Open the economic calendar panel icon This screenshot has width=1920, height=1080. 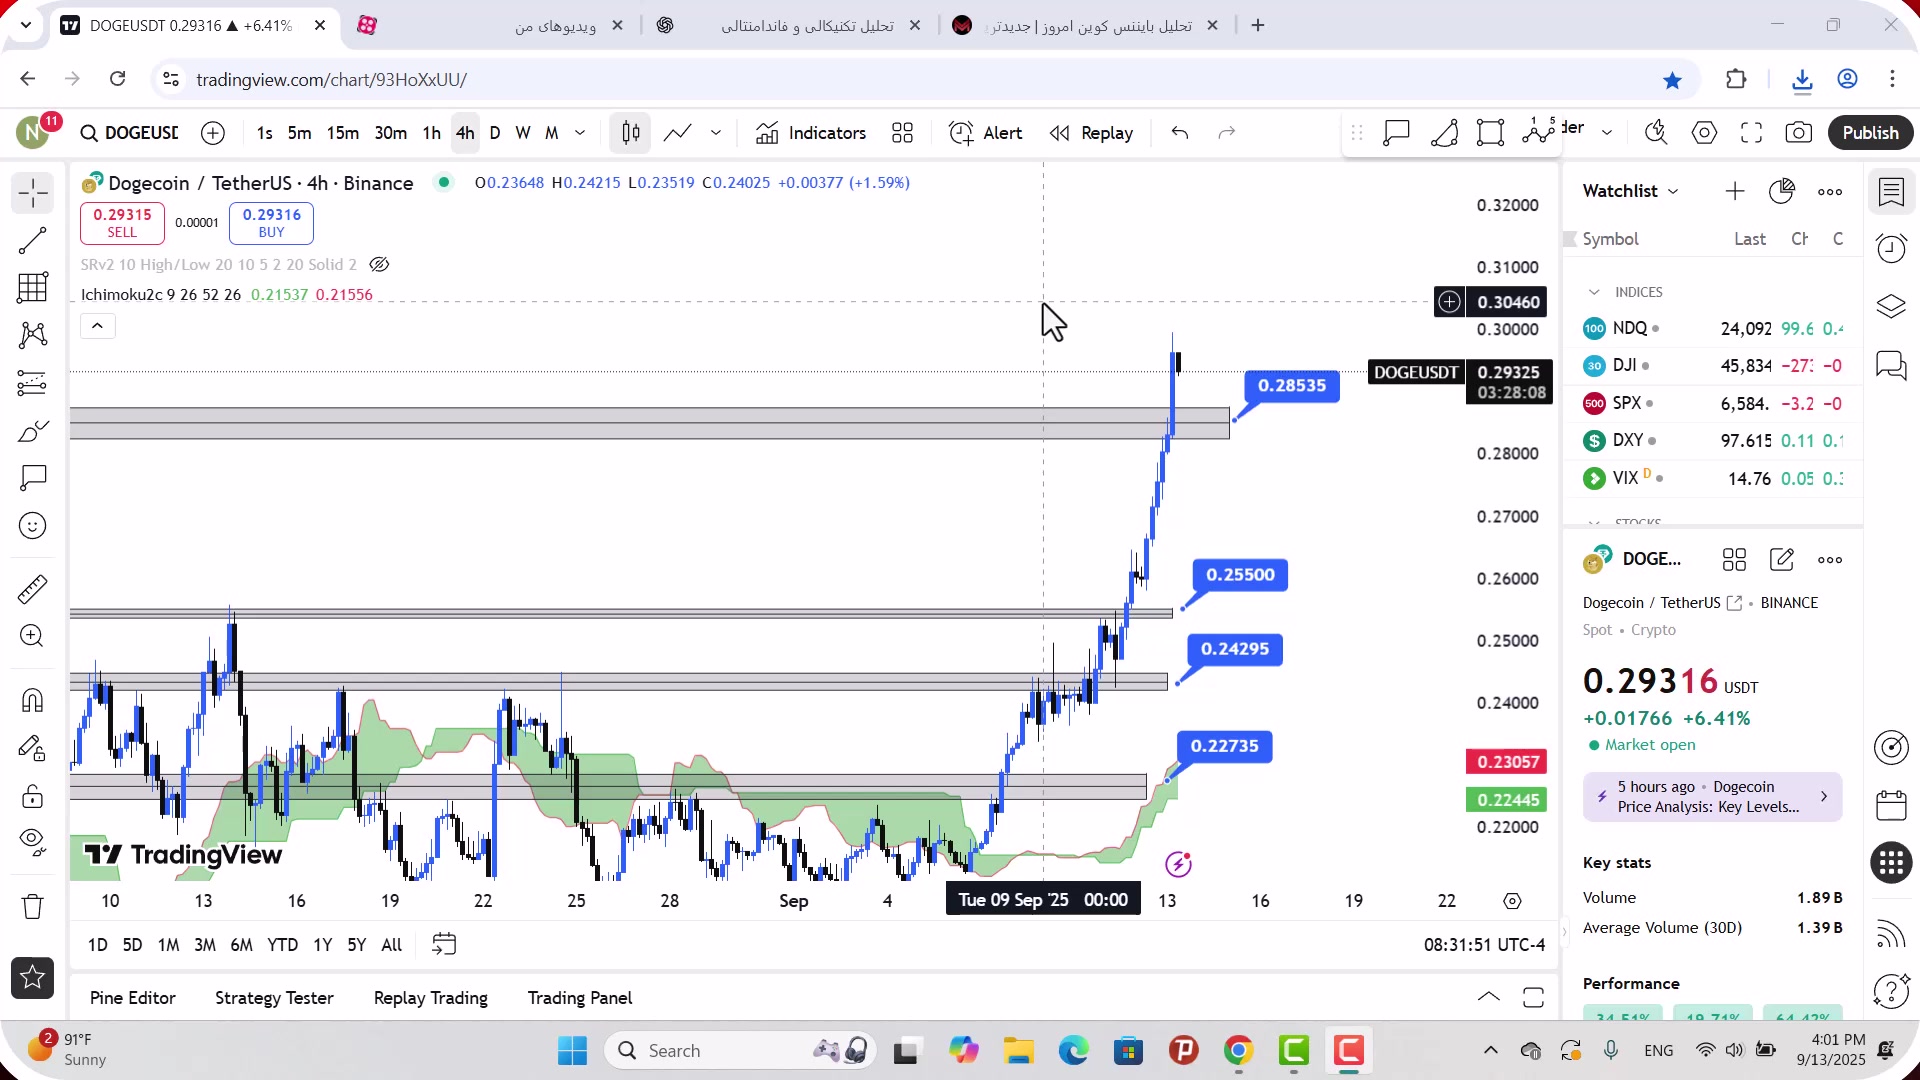(1892, 804)
